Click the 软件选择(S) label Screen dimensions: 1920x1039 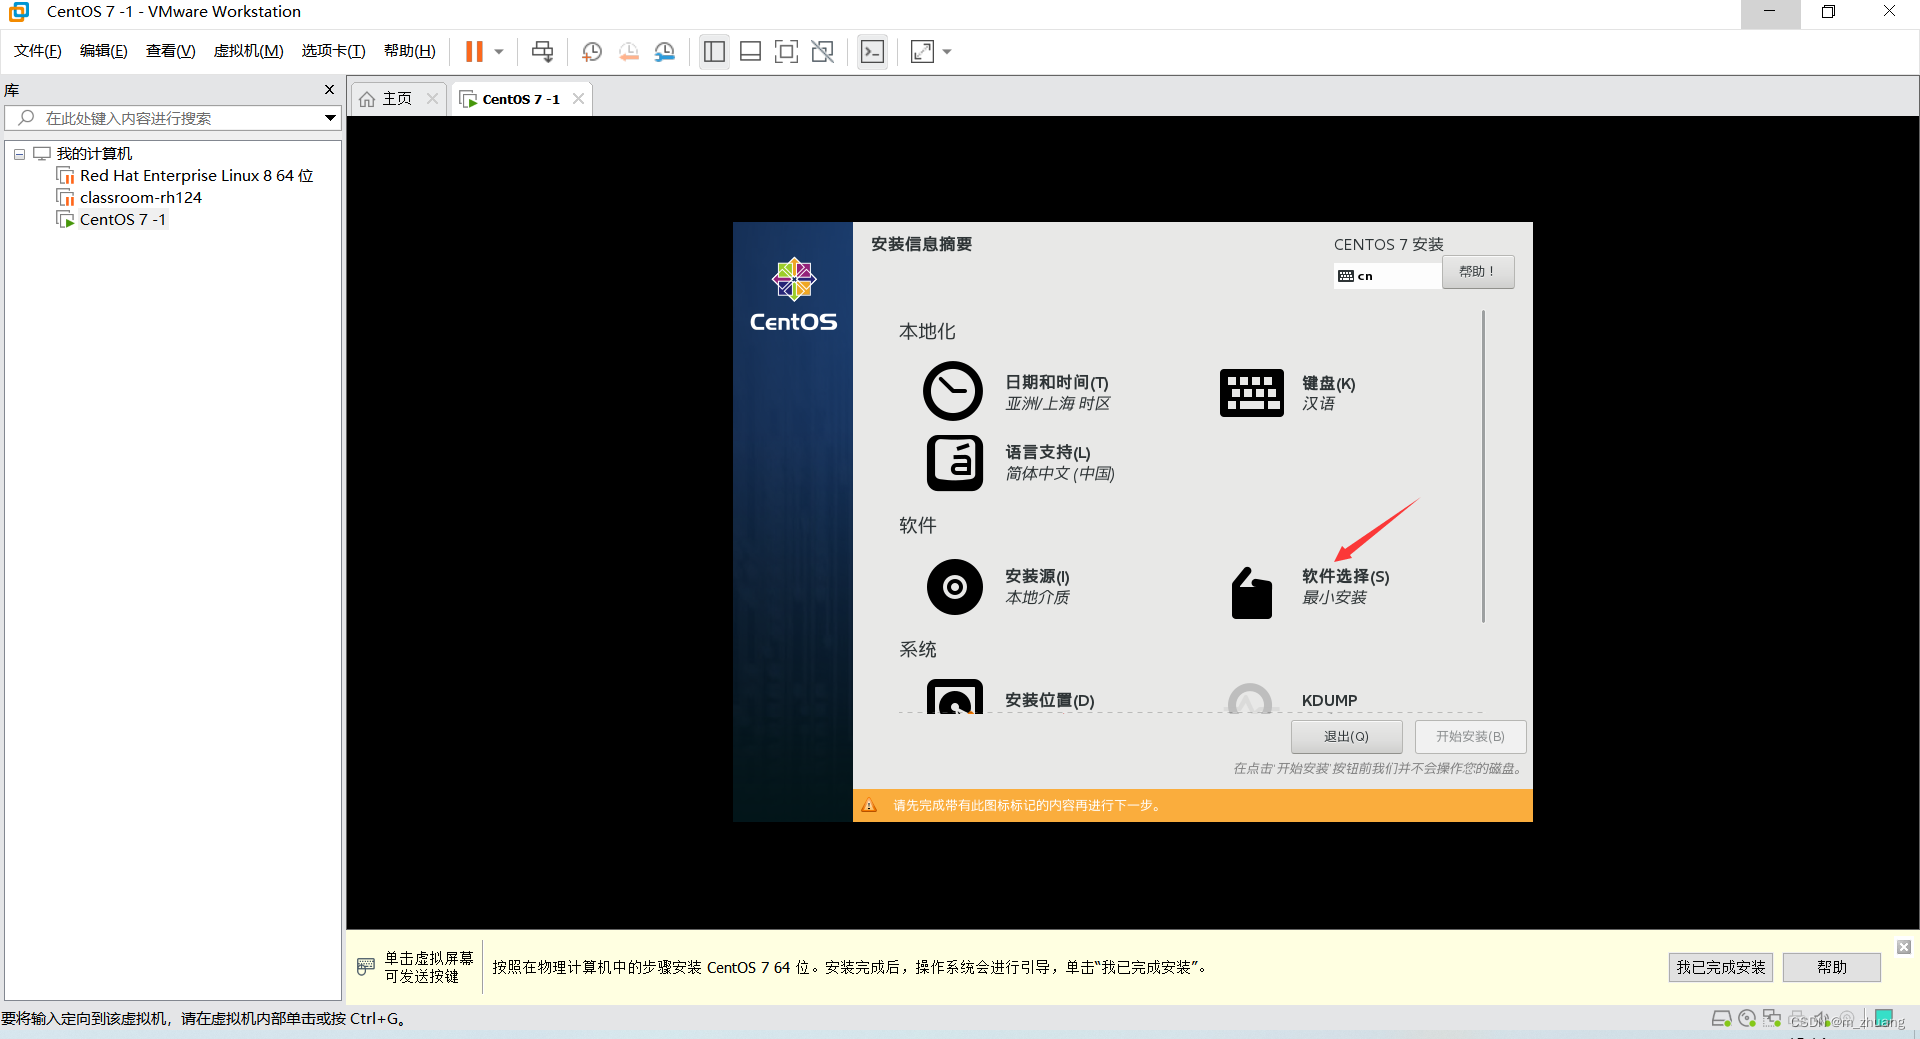click(x=1345, y=577)
